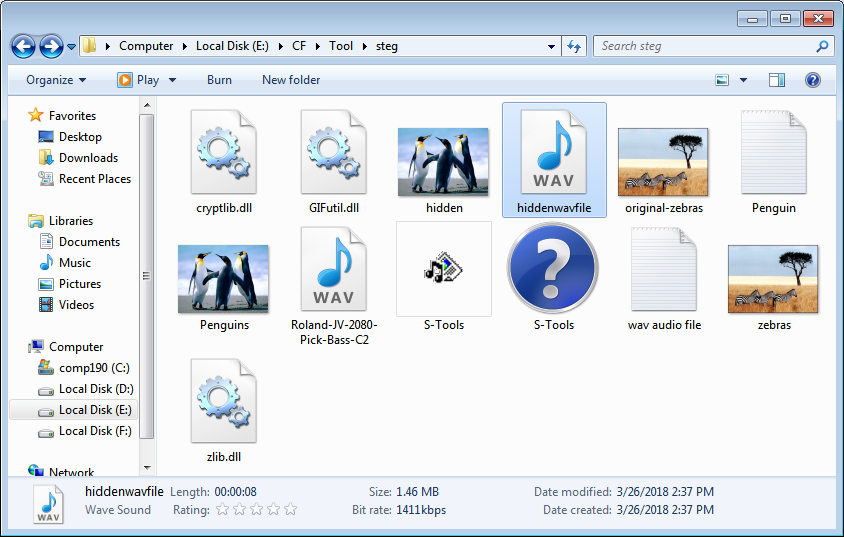The height and width of the screenshot is (537, 844).
Task: Select the cryptlib.dll file icon
Action: 223,153
